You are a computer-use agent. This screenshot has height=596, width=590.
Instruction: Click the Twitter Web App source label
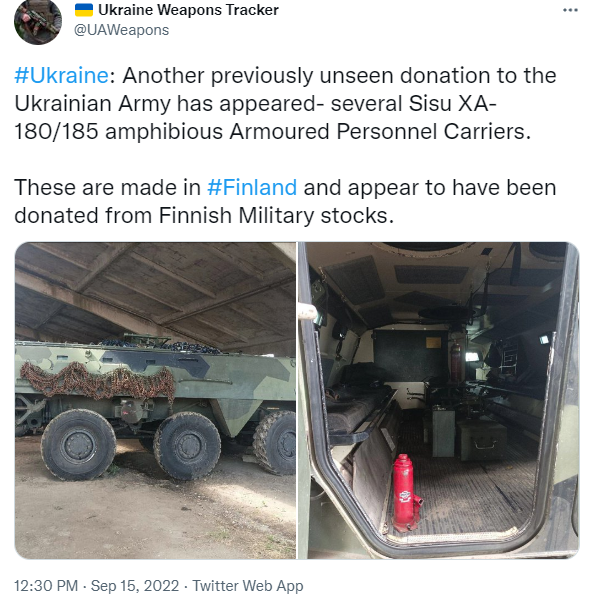pyautogui.click(x=248, y=586)
